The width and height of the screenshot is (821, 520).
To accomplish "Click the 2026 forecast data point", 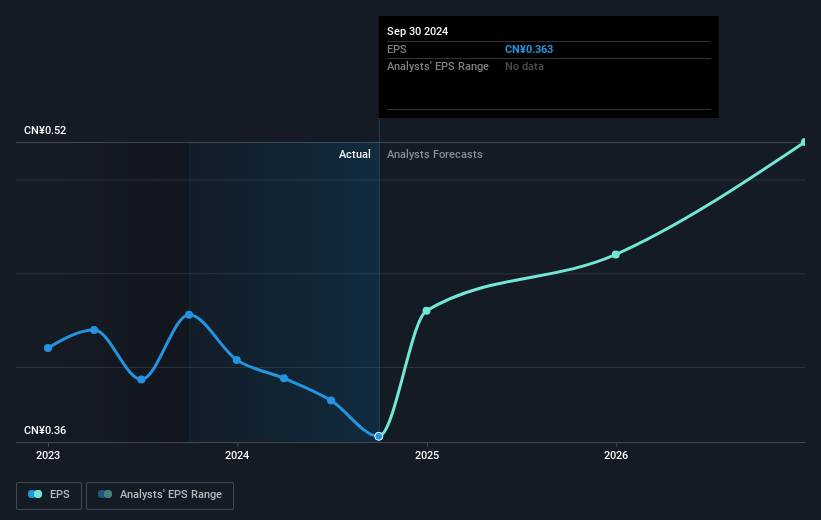I will click(x=616, y=255).
